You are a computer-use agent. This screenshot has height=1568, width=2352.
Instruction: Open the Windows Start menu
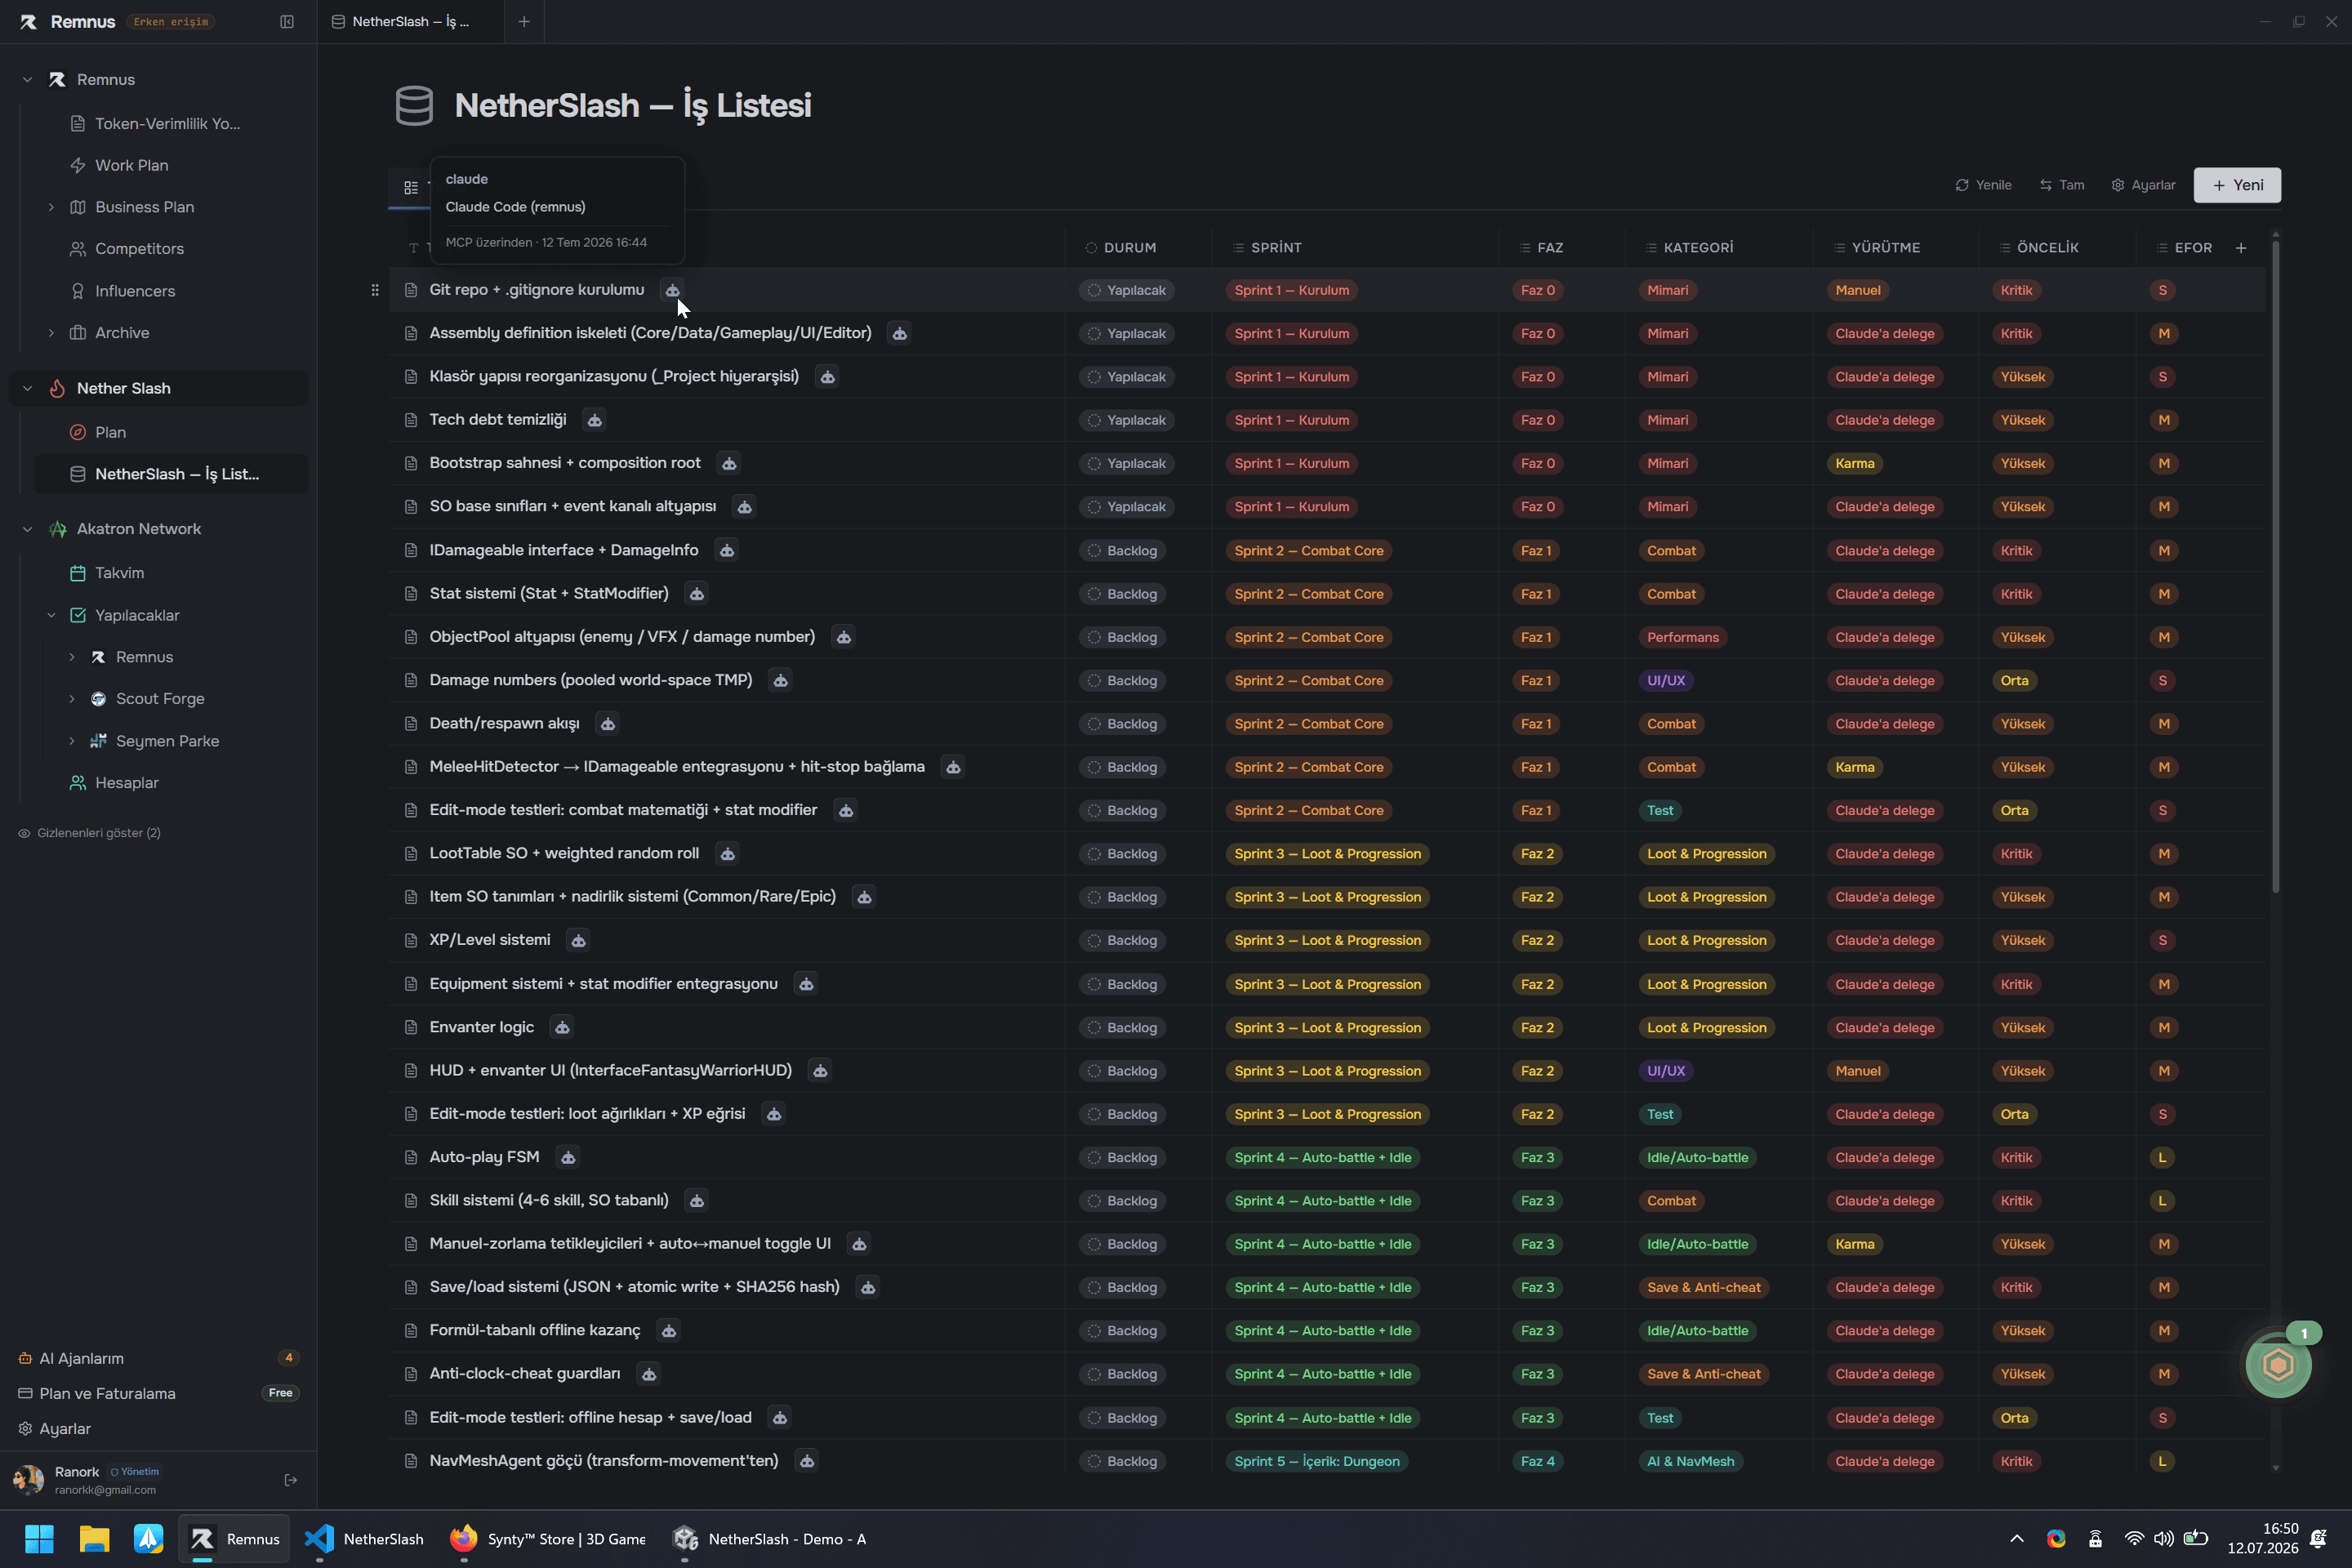(x=39, y=1539)
